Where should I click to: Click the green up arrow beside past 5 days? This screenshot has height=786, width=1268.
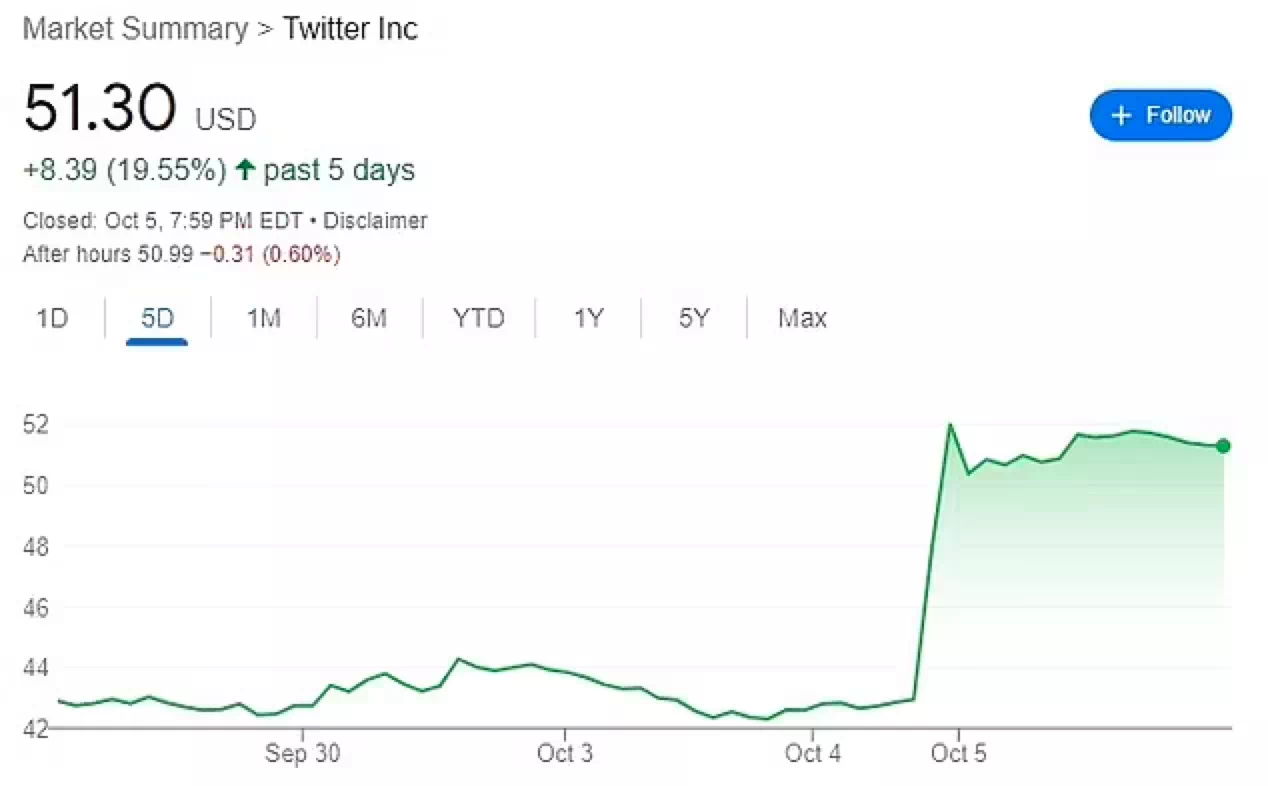click(x=245, y=170)
